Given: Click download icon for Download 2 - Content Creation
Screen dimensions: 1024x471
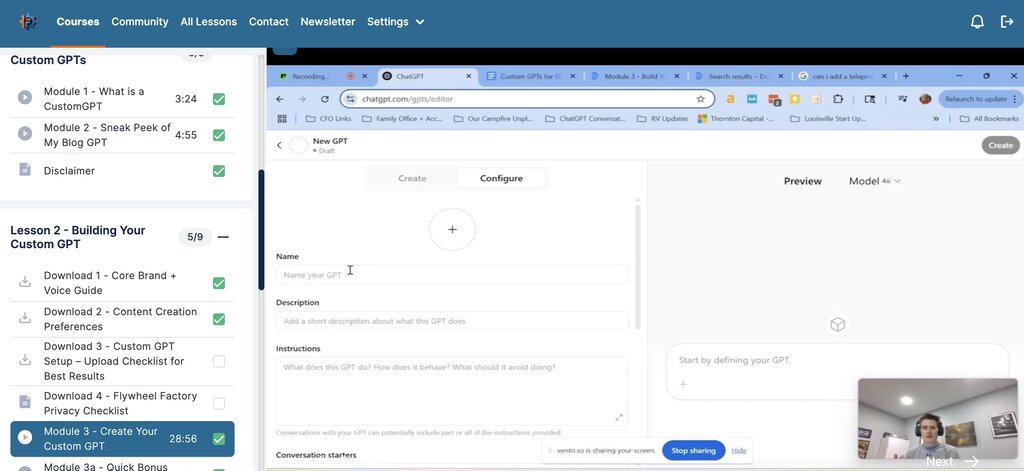Looking at the screenshot, I should [25, 318].
